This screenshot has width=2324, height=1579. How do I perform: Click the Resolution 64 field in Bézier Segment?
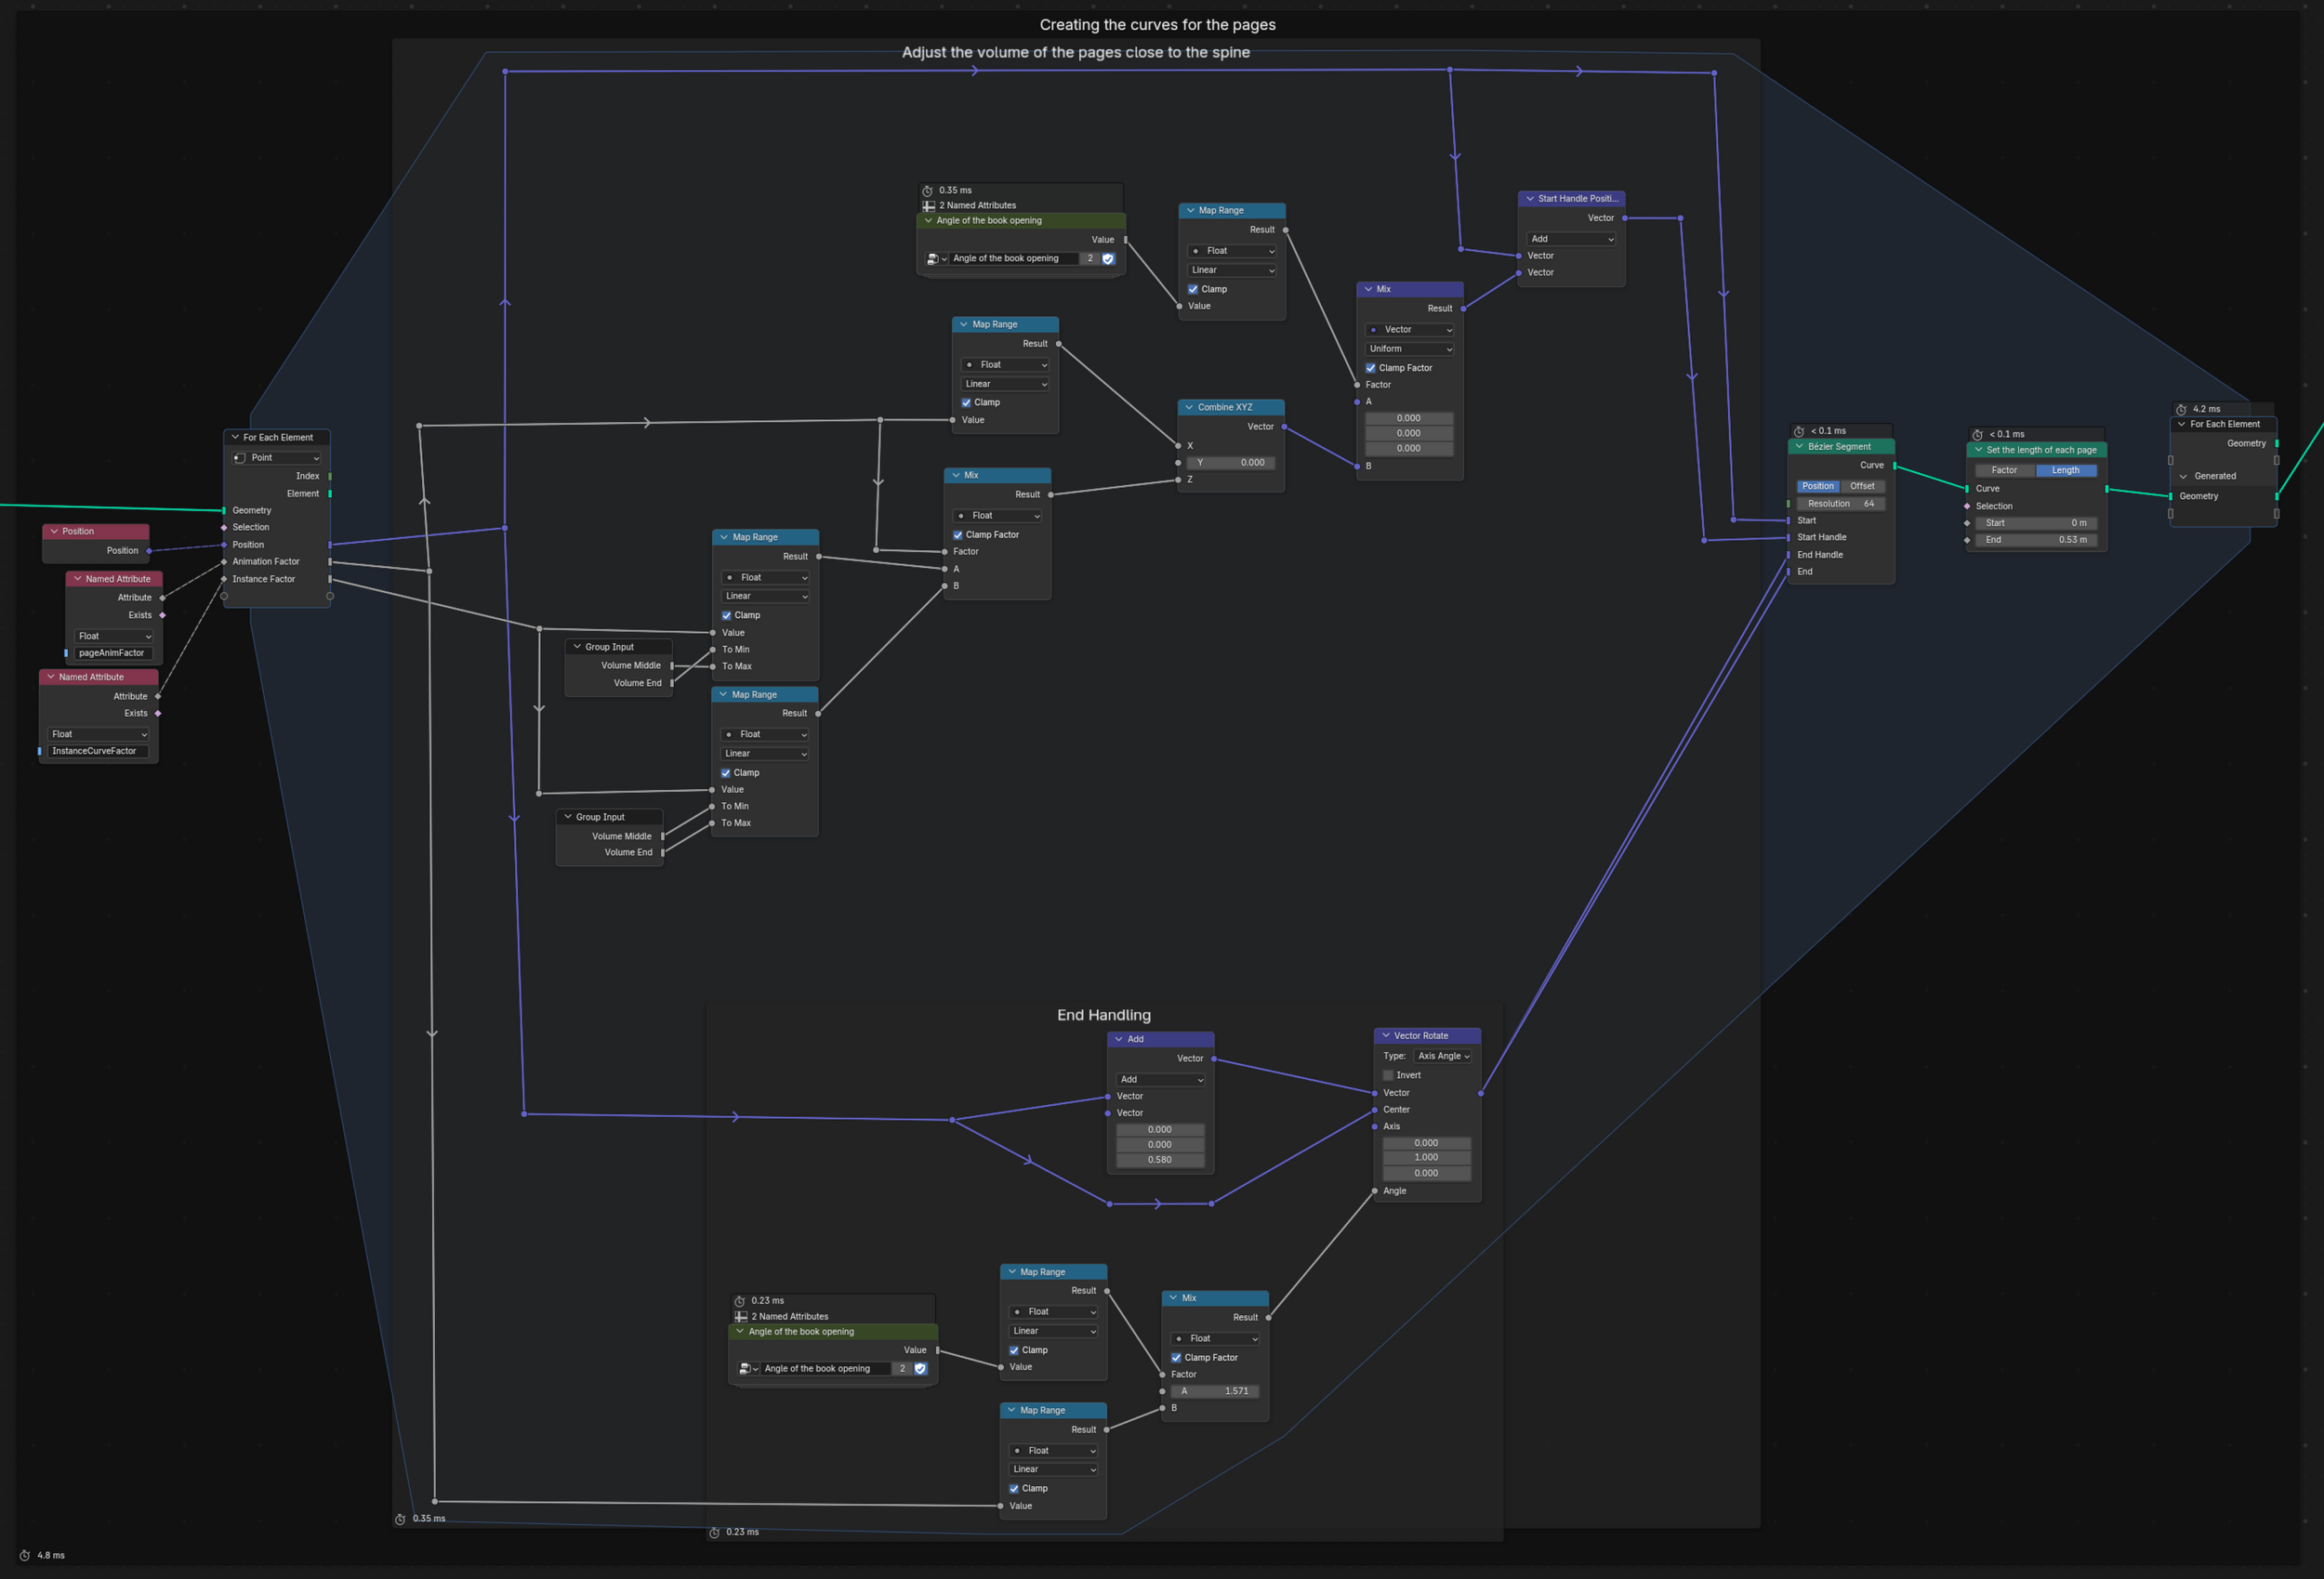click(1840, 503)
